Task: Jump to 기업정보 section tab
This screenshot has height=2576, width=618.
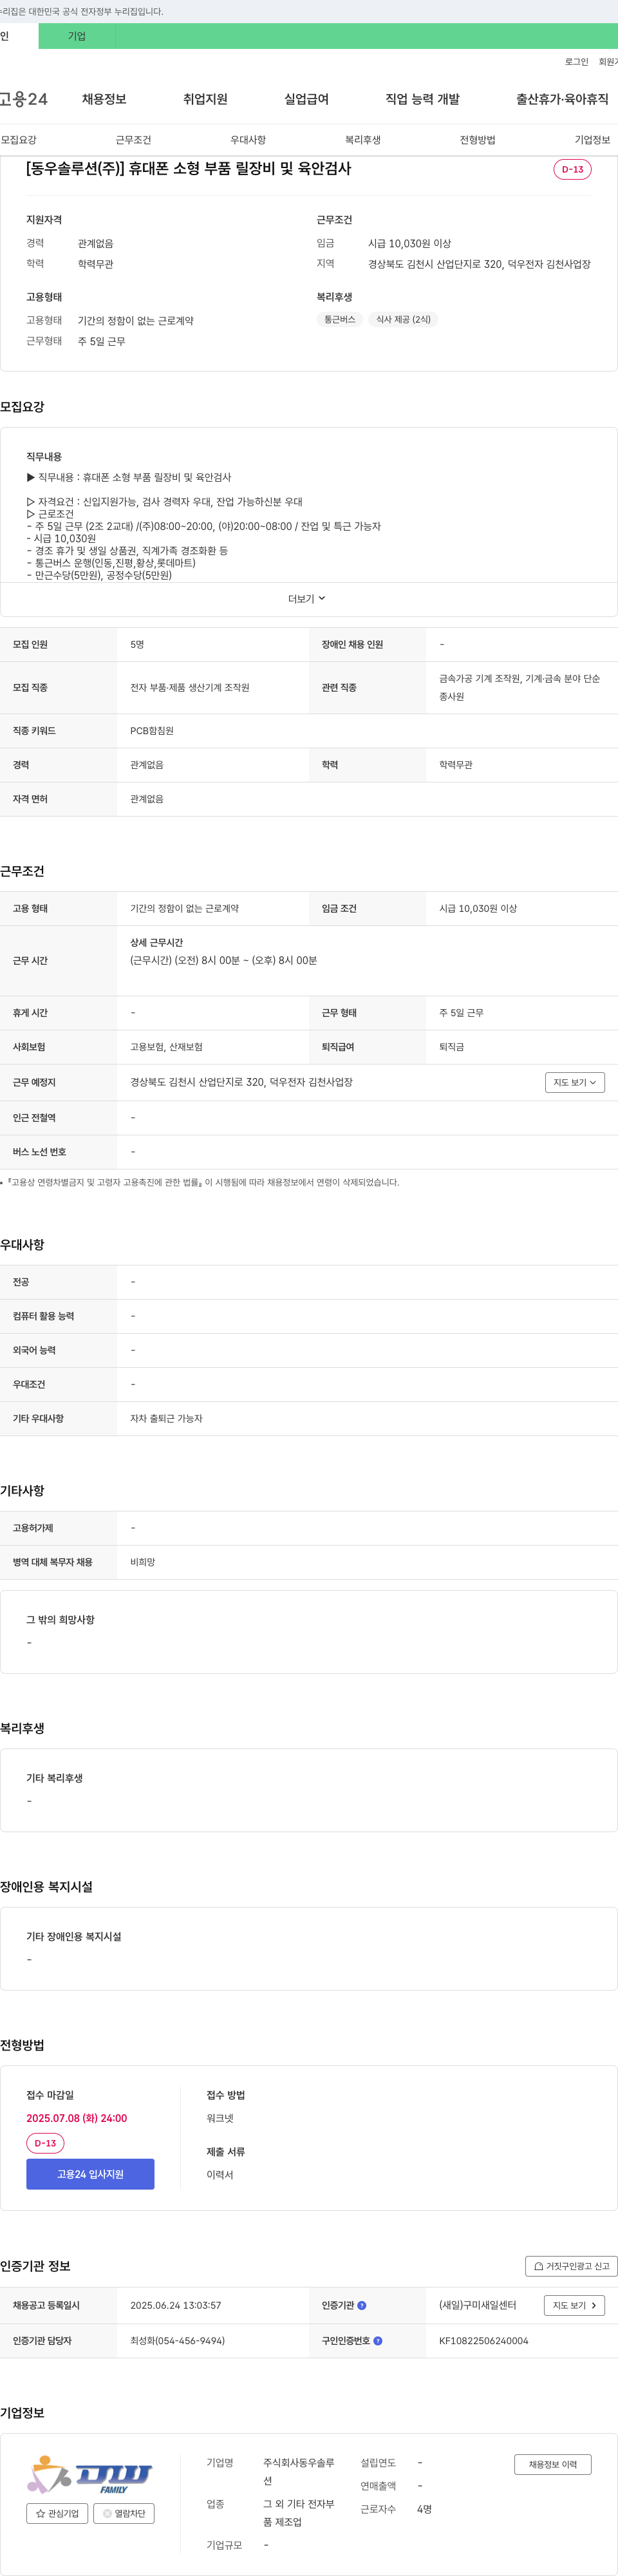Action: 592,140
